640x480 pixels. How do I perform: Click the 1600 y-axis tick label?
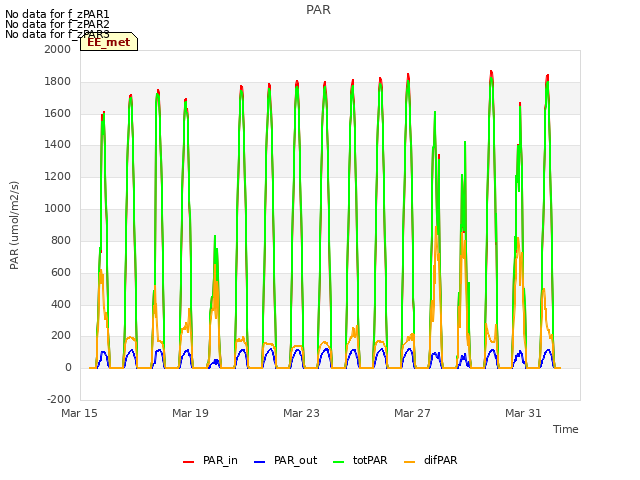pos(58,113)
